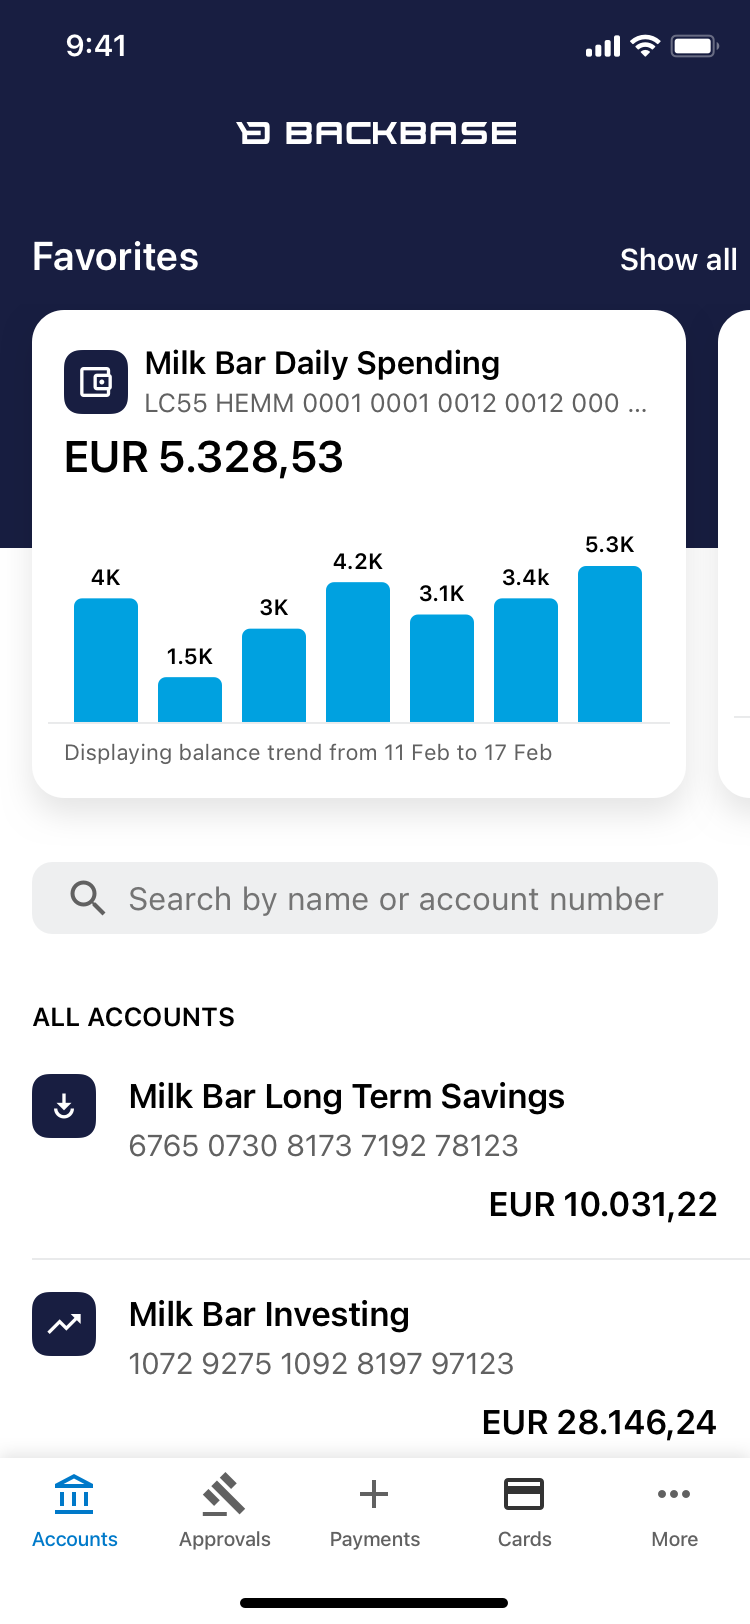Select the 5.3K balance bar
Screen dimensions: 750x1624
(610, 644)
